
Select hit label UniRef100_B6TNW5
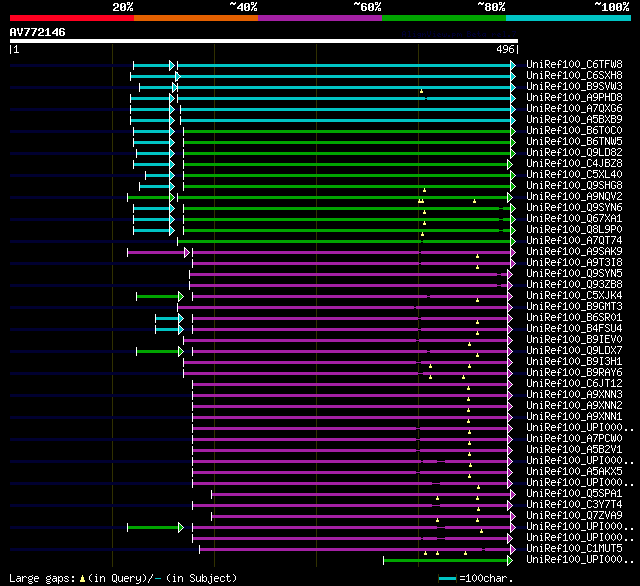[574, 142]
